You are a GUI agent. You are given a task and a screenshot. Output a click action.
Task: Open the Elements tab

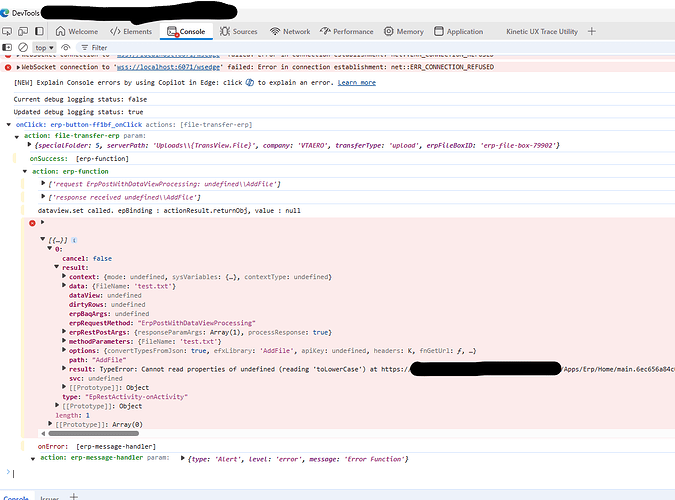pyautogui.click(x=131, y=31)
